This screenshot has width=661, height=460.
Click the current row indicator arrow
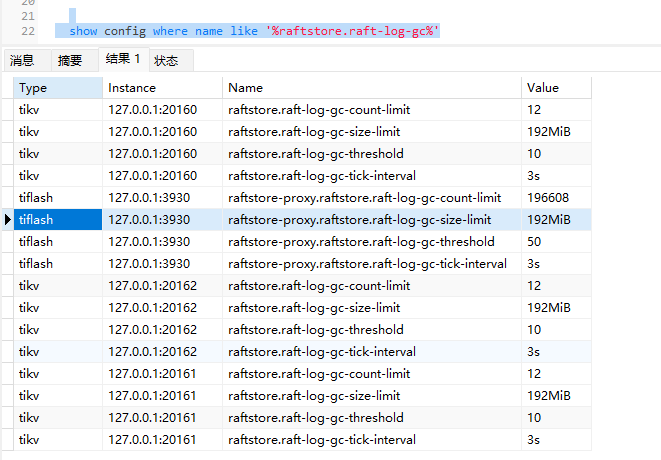[x=8, y=220]
